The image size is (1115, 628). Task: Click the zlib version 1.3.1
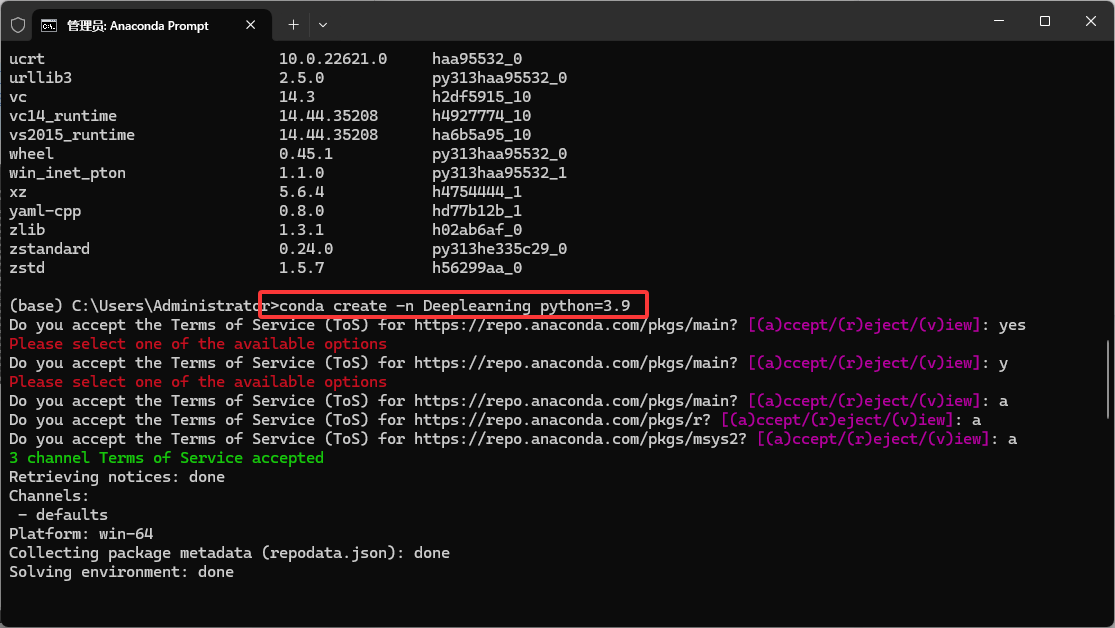click(302, 230)
